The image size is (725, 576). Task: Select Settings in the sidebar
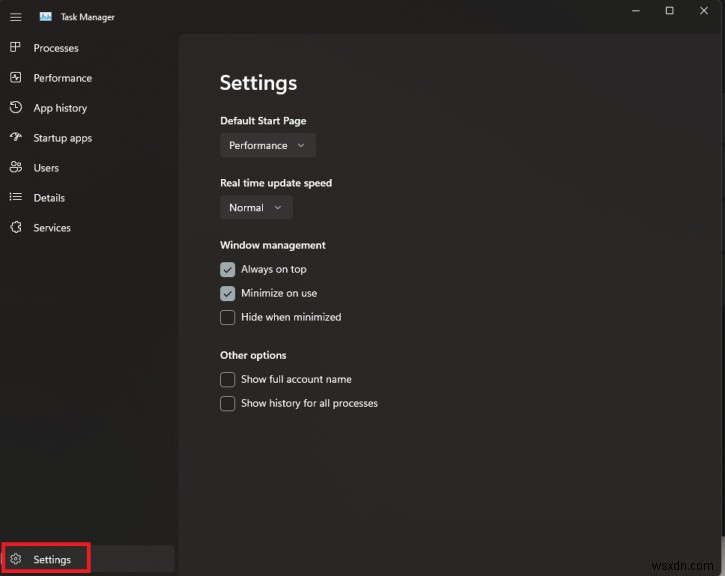point(88,559)
